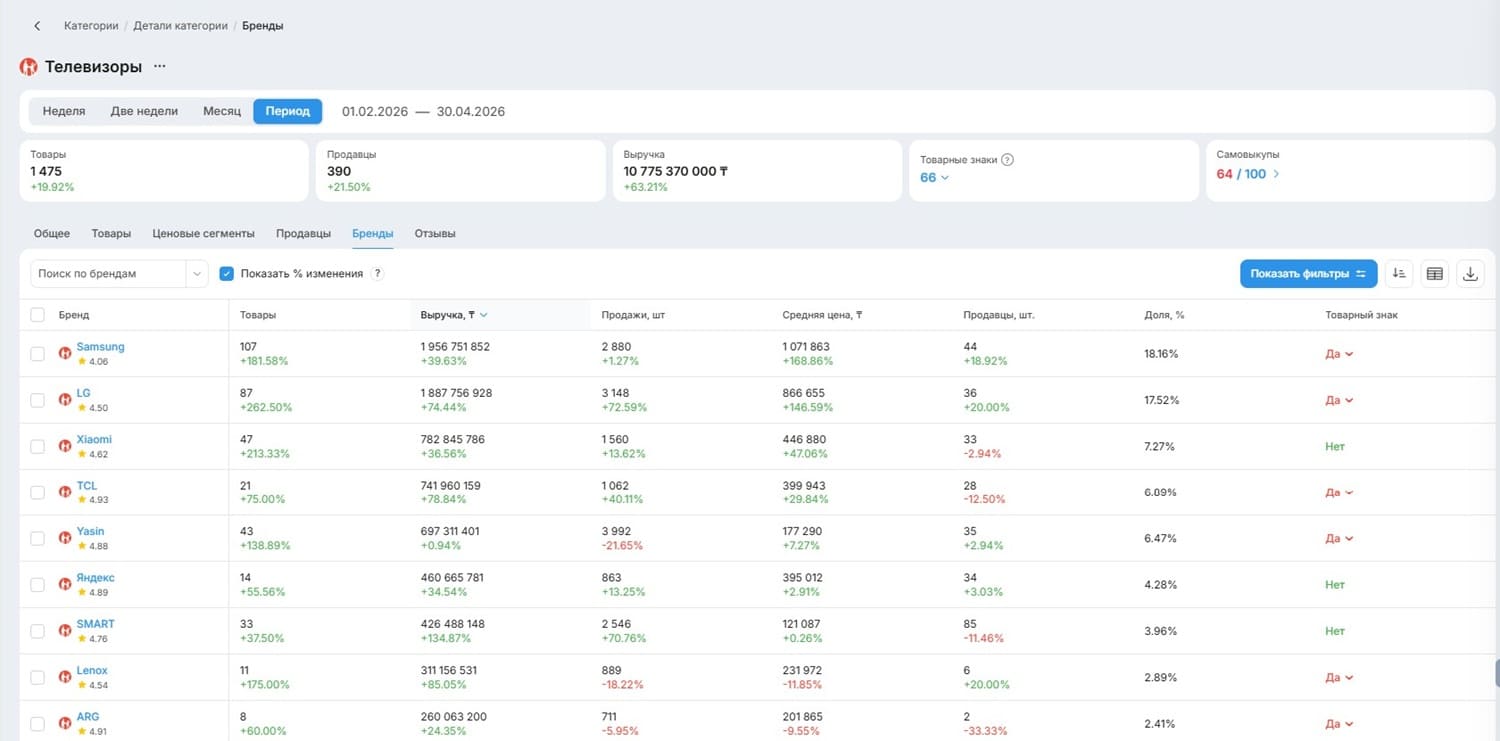This screenshot has width=1500, height=741.
Task: Click the marketplace icon beside Яндекс
Action: pyautogui.click(x=65, y=584)
